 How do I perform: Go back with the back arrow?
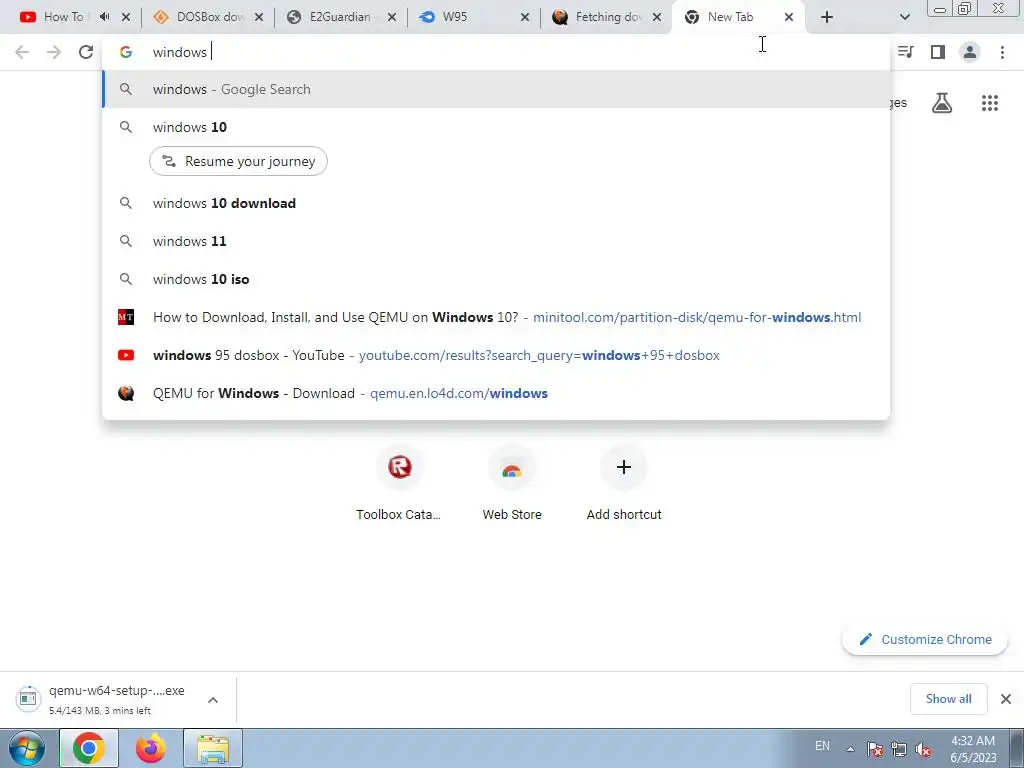22,52
